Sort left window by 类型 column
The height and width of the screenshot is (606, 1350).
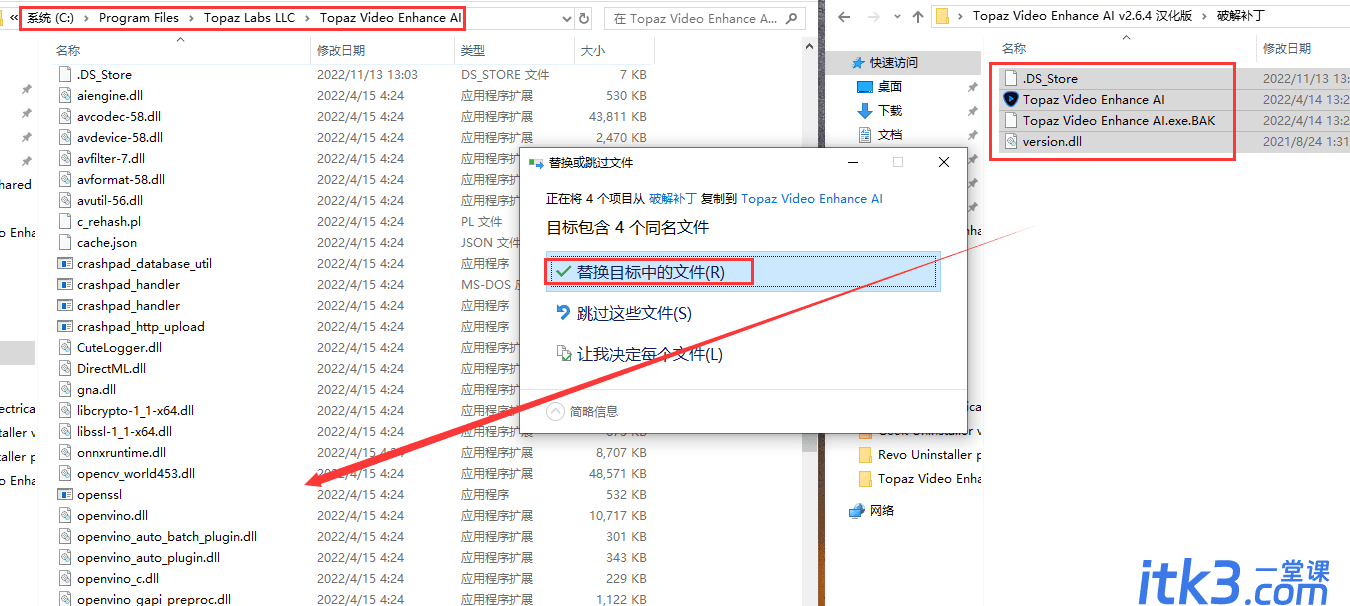(473, 50)
